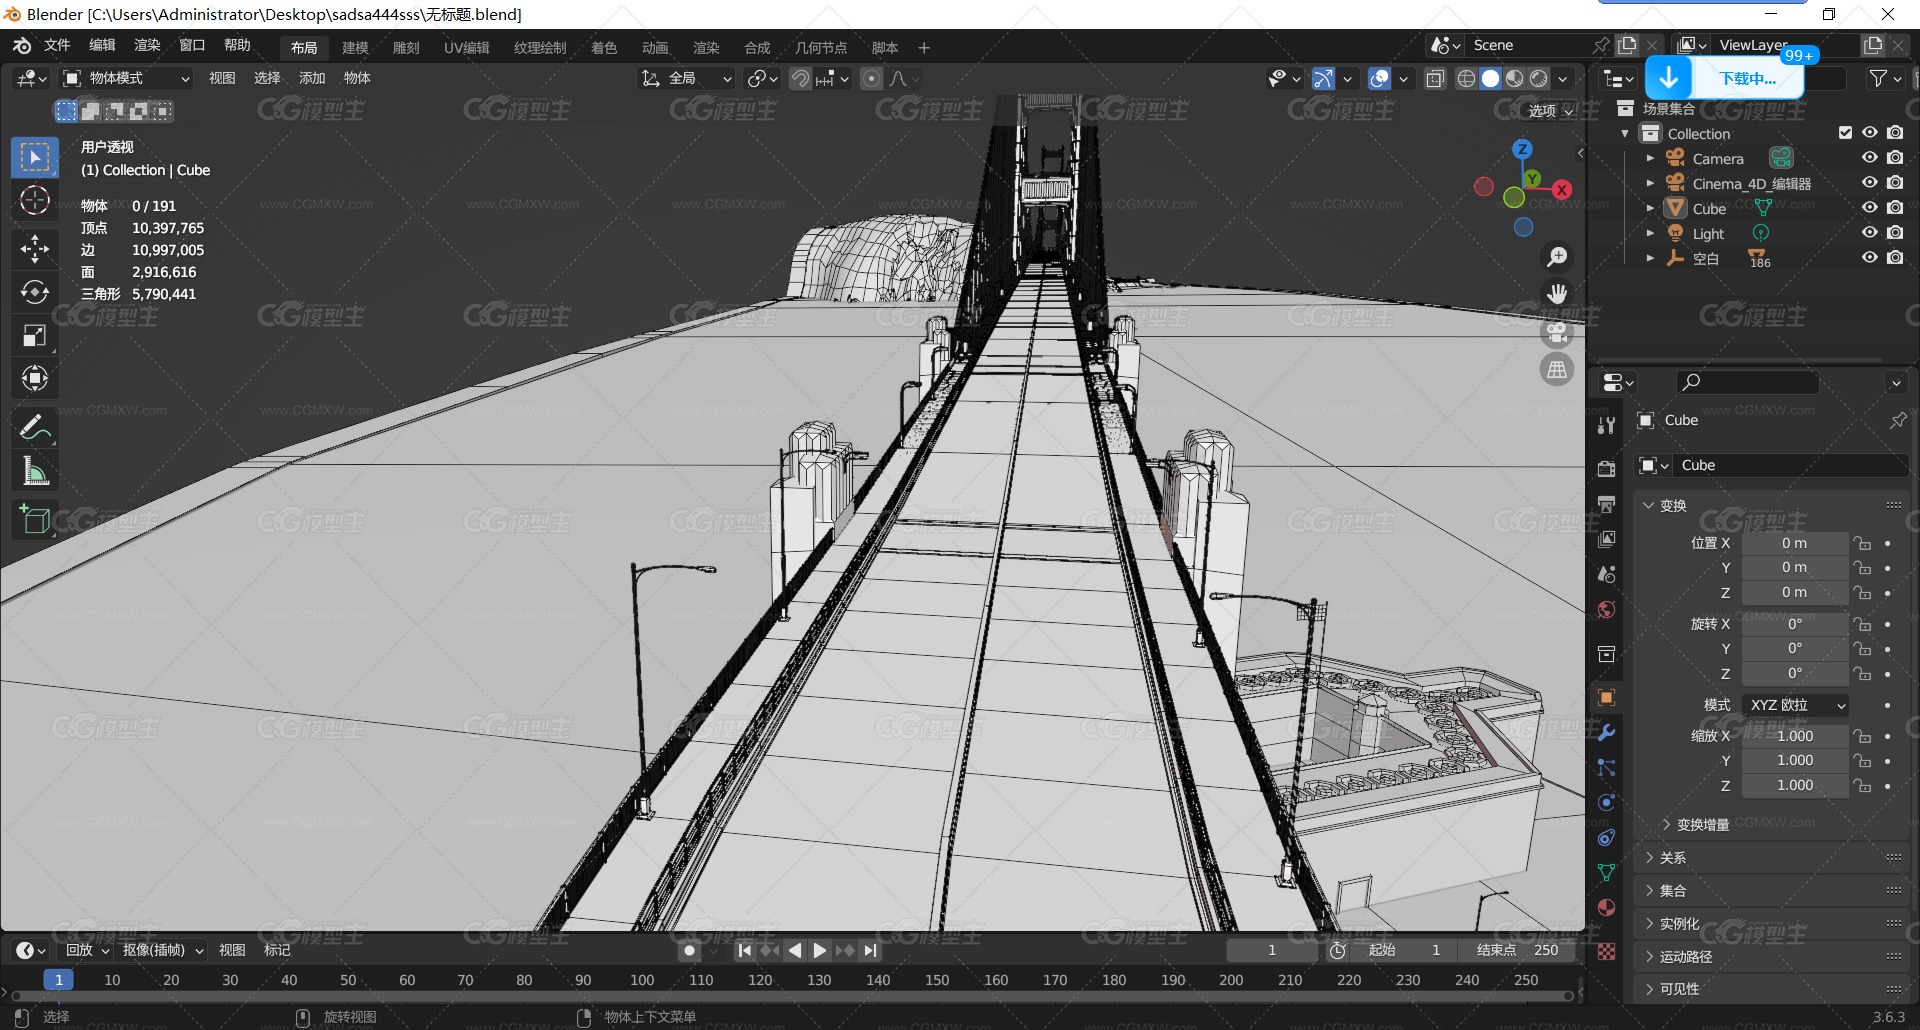This screenshot has width=1920, height=1030.
Task: Click the Options button in viewport
Action: tap(1551, 111)
